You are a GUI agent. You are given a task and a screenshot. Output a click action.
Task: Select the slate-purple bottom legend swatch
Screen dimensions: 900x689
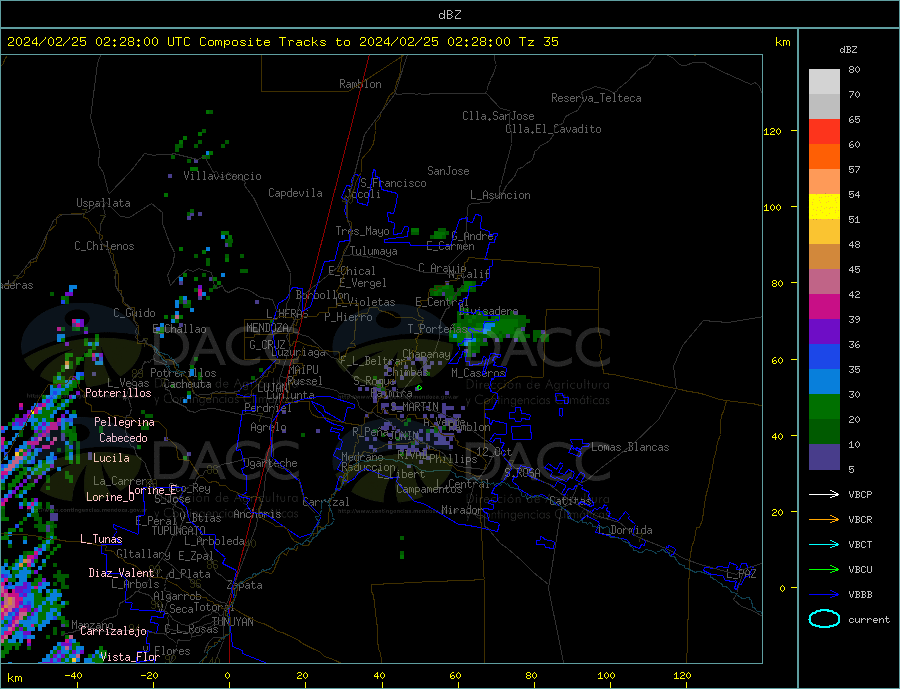(x=824, y=457)
